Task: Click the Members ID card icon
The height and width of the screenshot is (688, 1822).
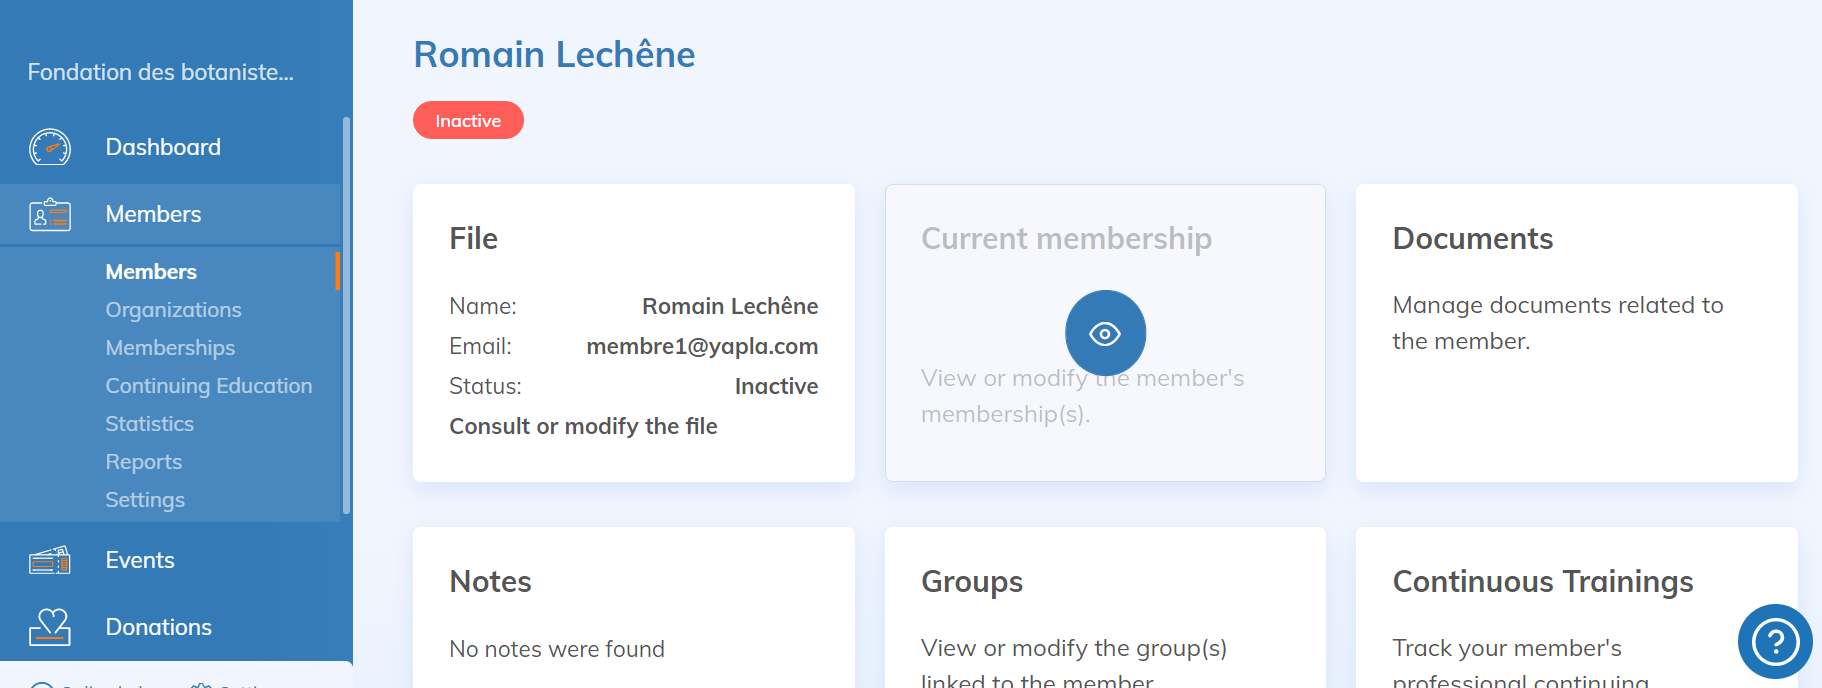Action: click(x=50, y=214)
